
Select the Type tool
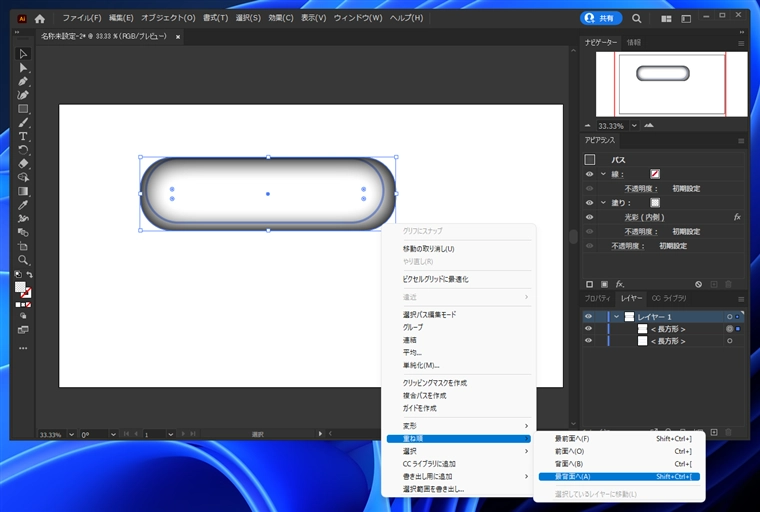23,136
